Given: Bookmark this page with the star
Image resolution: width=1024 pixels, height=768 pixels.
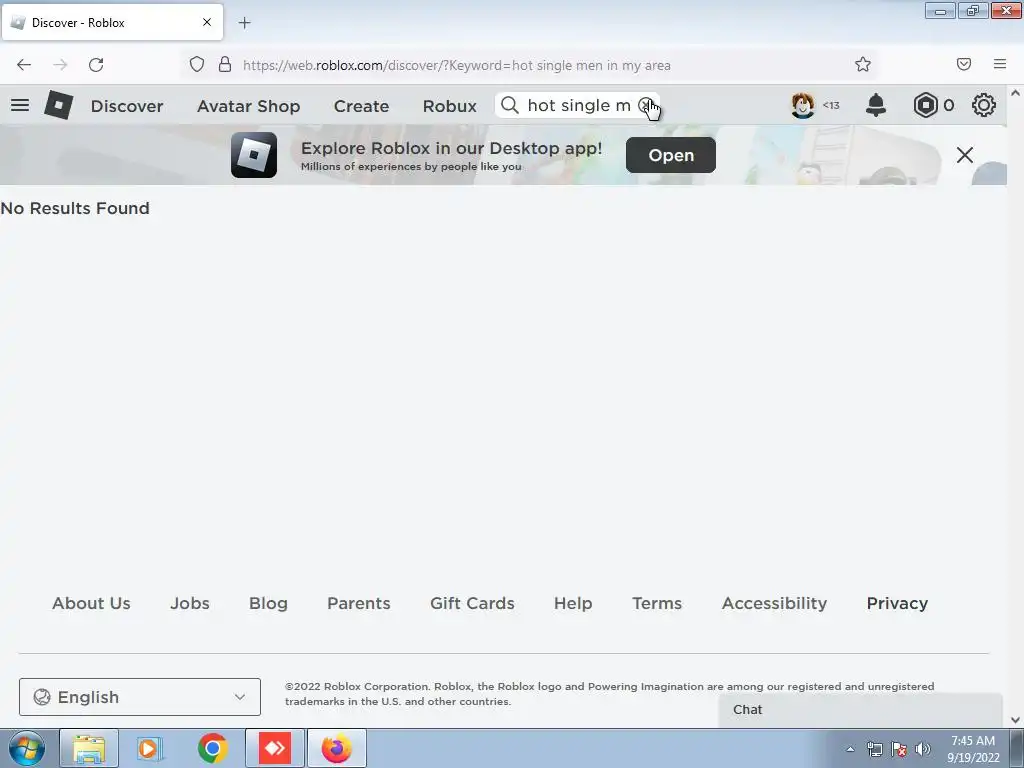Looking at the screenshot, I should pyautogui.click(x=863, y=65).
